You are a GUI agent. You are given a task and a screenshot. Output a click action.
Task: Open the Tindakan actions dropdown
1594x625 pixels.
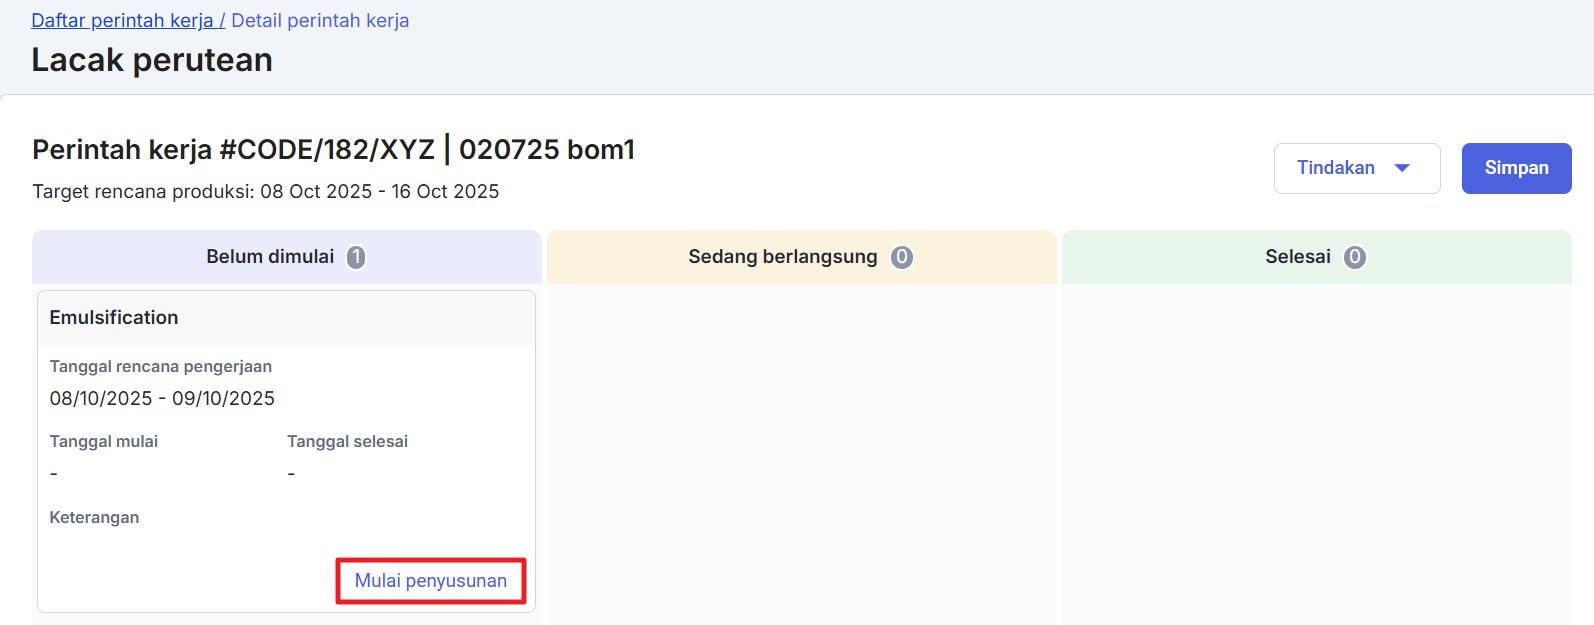(1356, 168)
